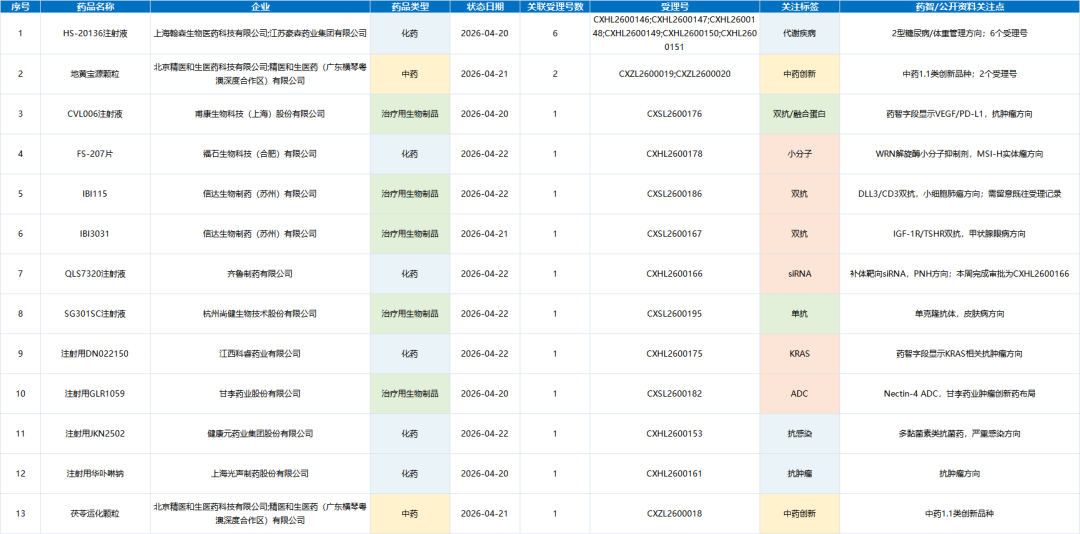
Task: Click the 药智/公开资料关注点 column header
Action: pyautogui.click(x=959, y=6)
